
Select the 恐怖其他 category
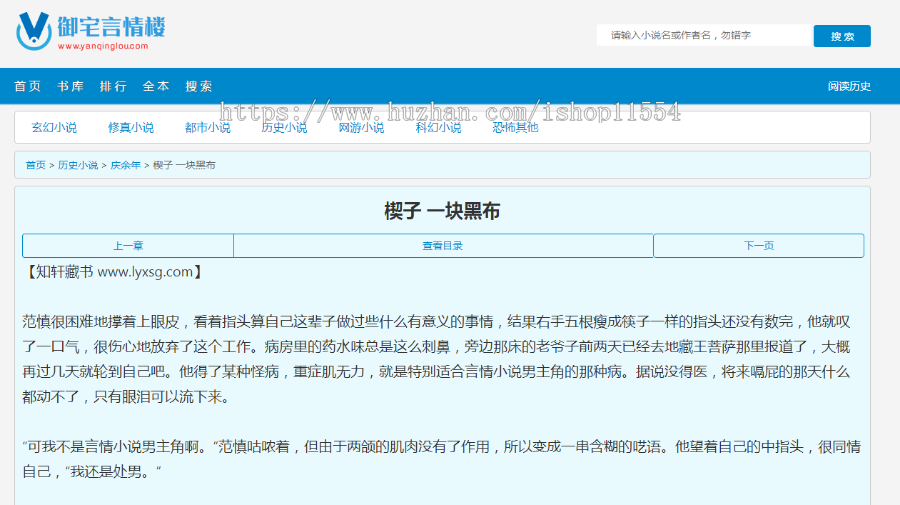point(515,128)
